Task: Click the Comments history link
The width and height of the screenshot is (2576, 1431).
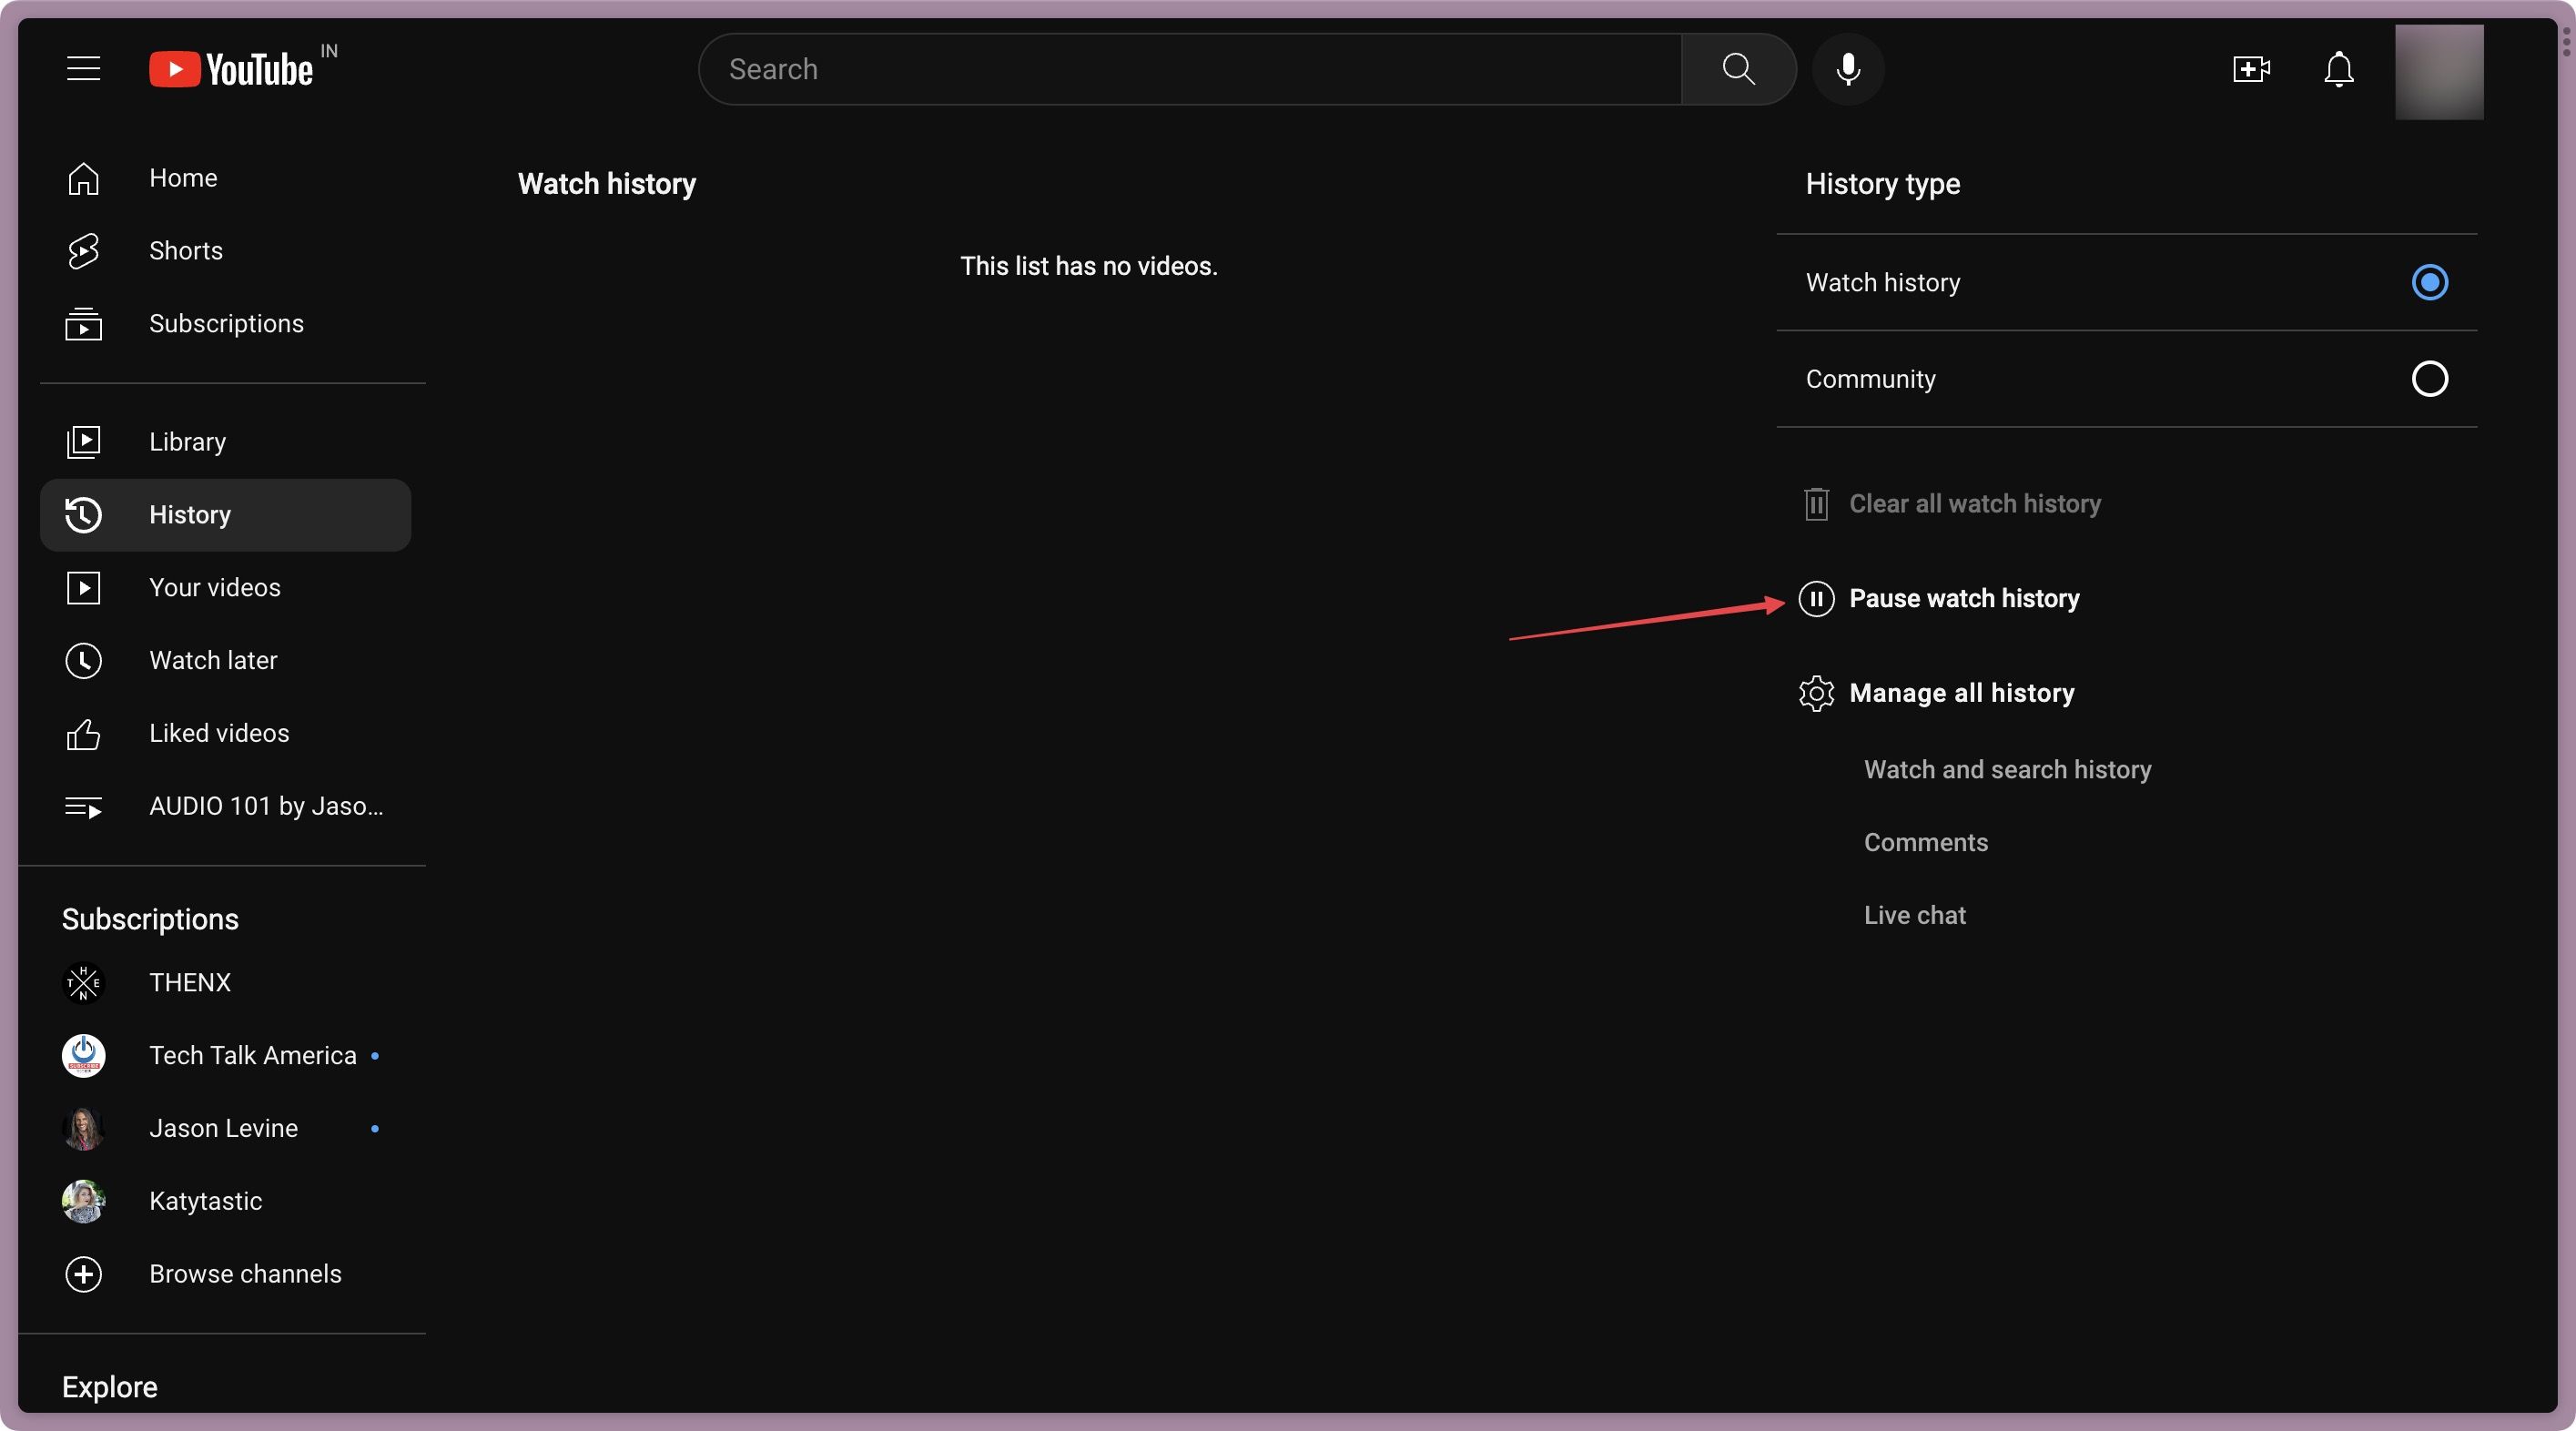Action: click(1926, 842)
